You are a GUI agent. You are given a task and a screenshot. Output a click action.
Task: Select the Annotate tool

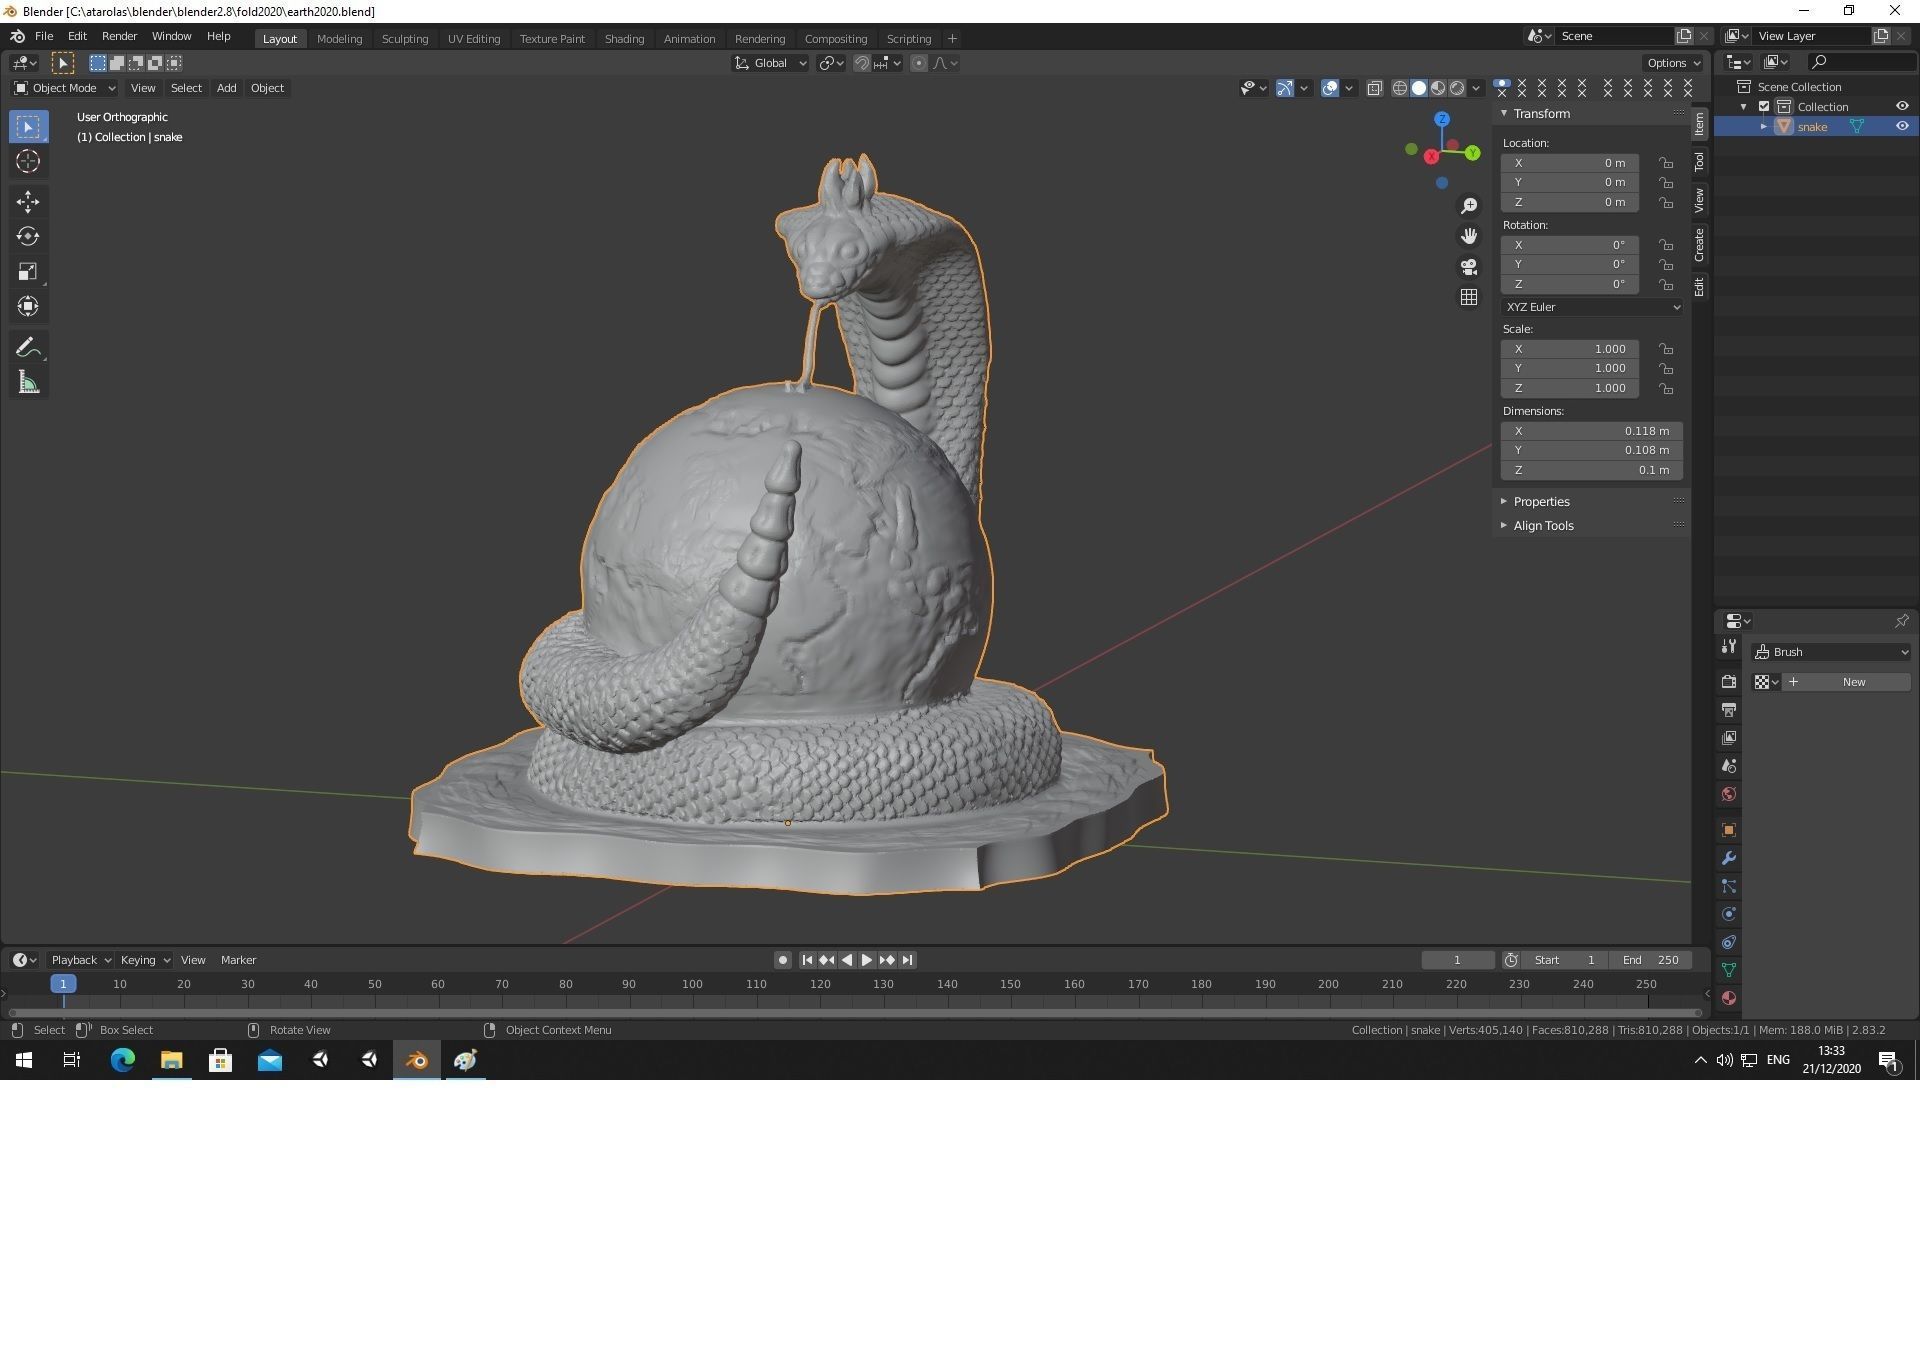click(x=28, y=348)
